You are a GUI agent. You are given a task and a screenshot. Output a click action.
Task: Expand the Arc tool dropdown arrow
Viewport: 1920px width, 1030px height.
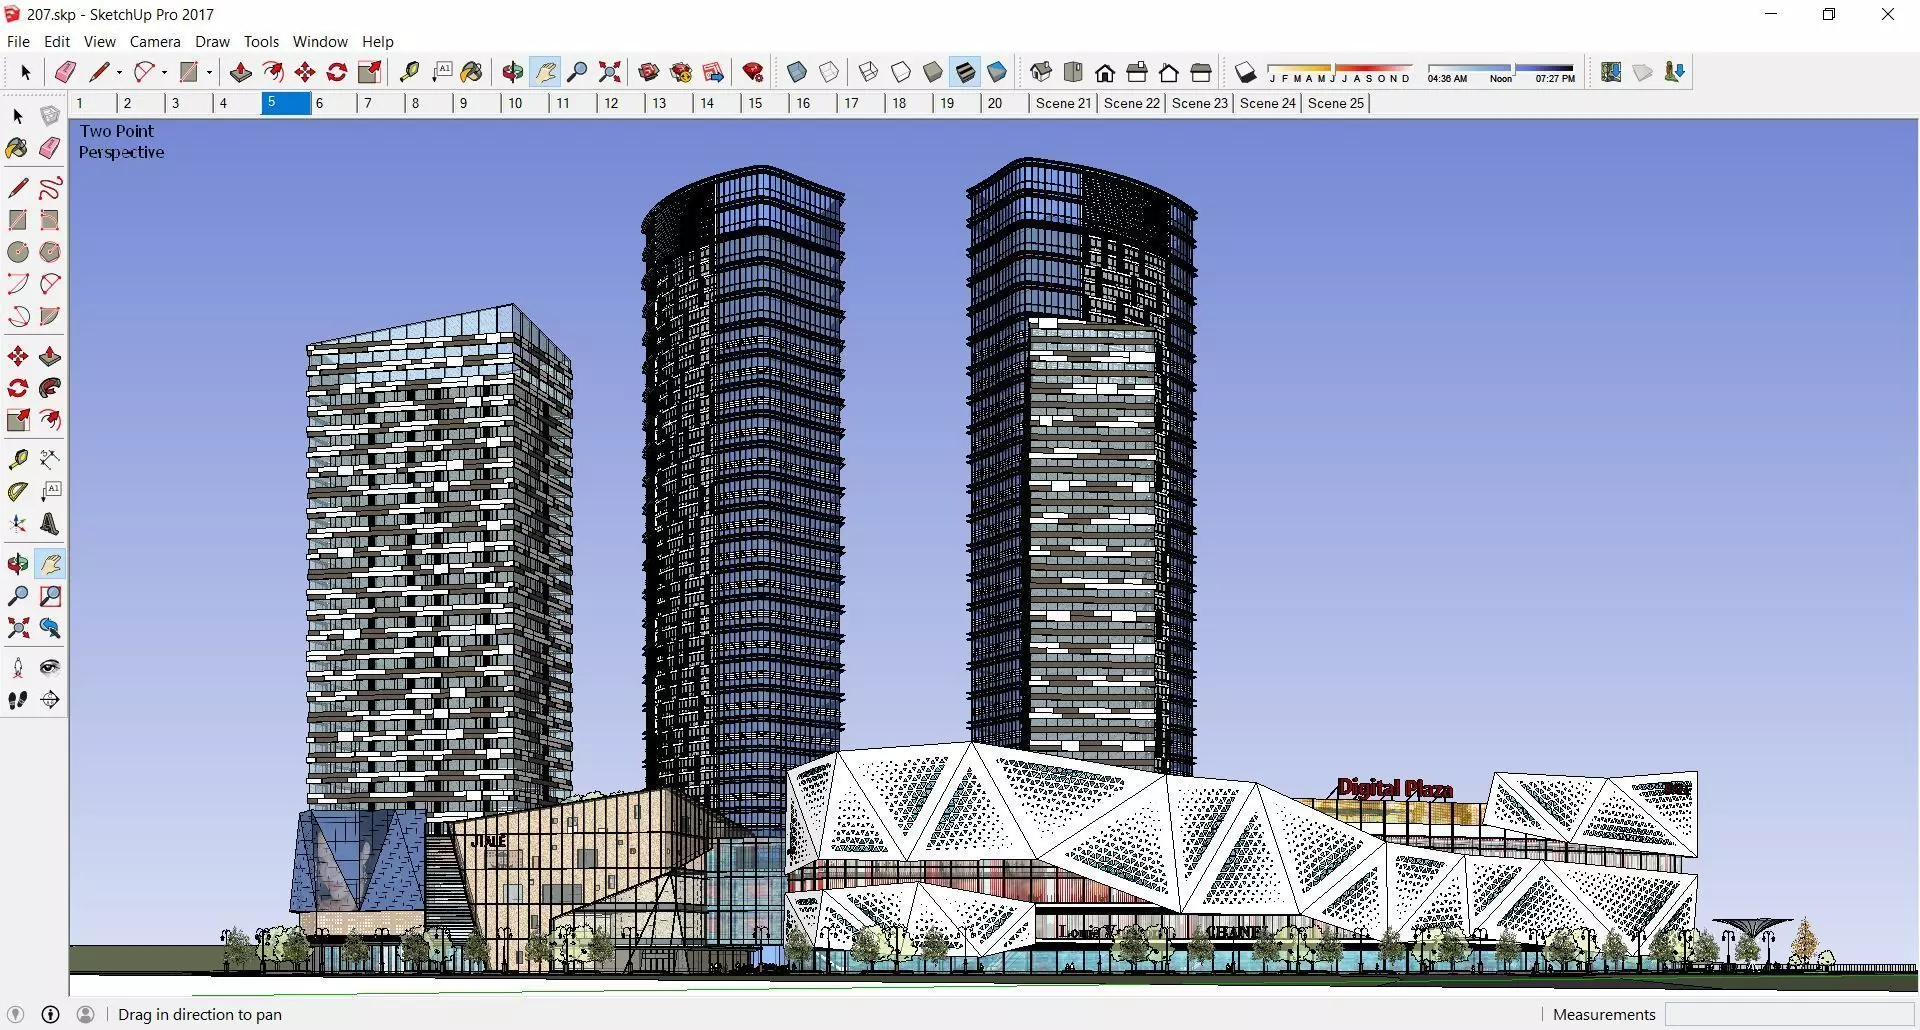coord(164,72)
